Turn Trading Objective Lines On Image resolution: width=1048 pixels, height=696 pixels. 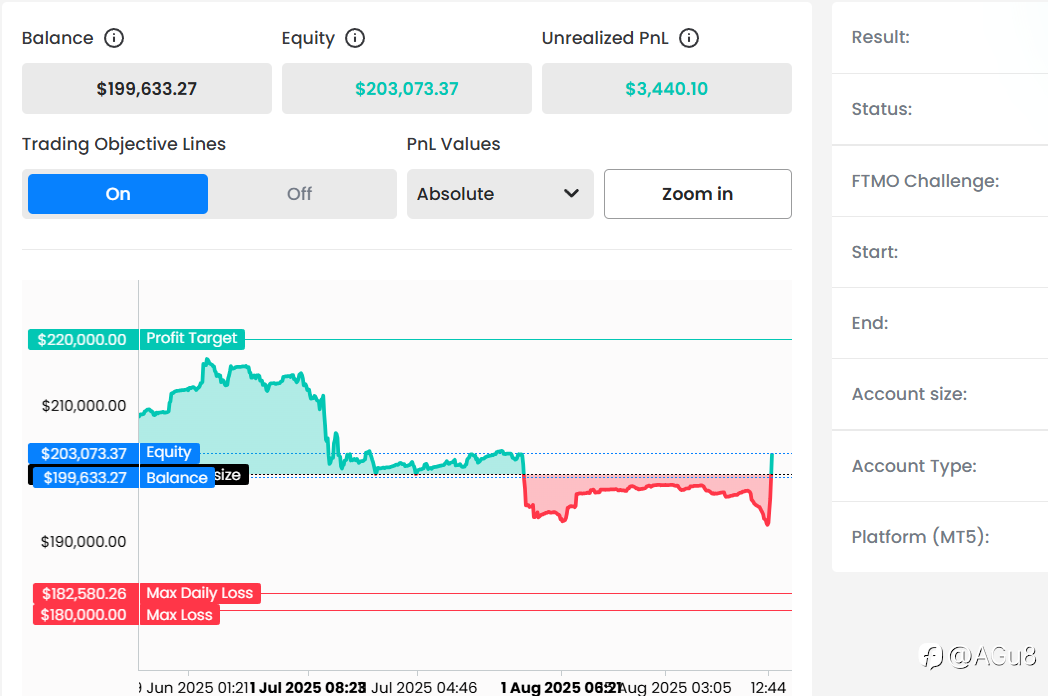point(118,194)
